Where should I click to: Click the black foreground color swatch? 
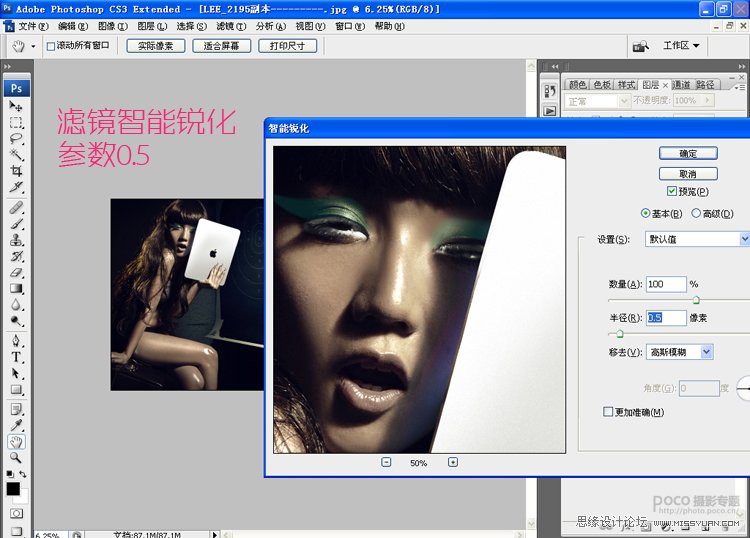tap(13, 488)
